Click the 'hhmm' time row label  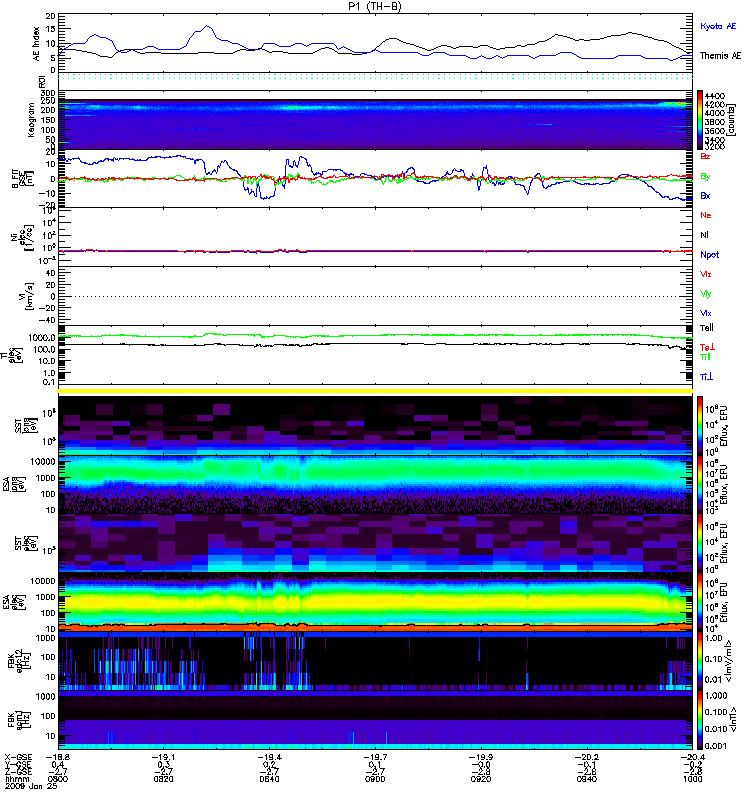coord(17,779)
